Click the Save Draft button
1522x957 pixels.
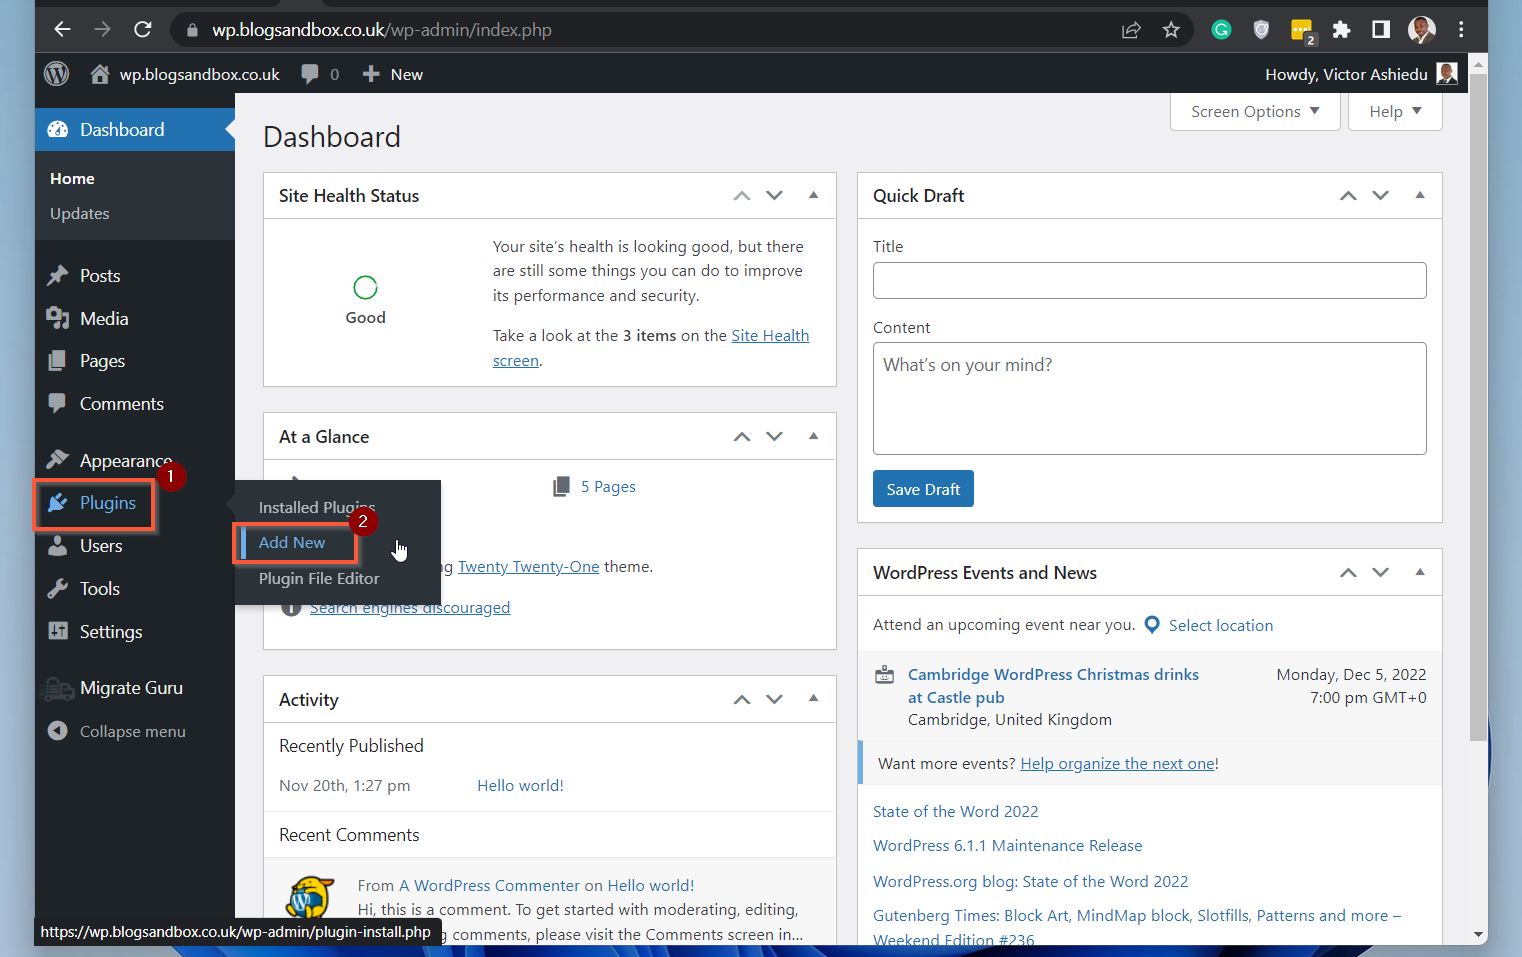(x=923, y=489)
